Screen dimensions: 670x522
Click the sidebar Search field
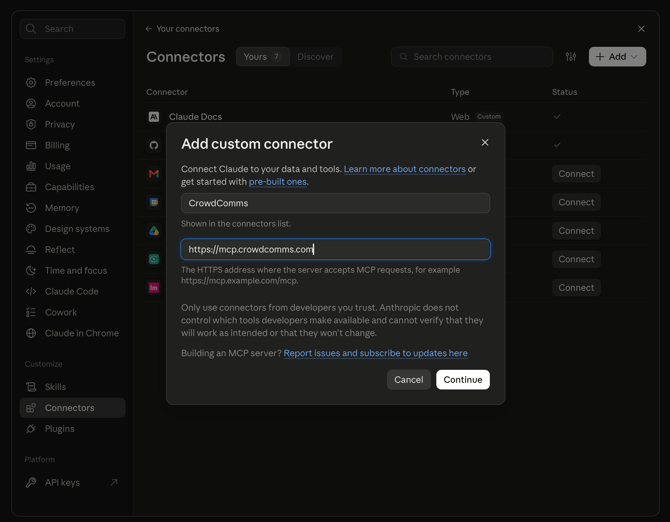(x=72, y=29)
